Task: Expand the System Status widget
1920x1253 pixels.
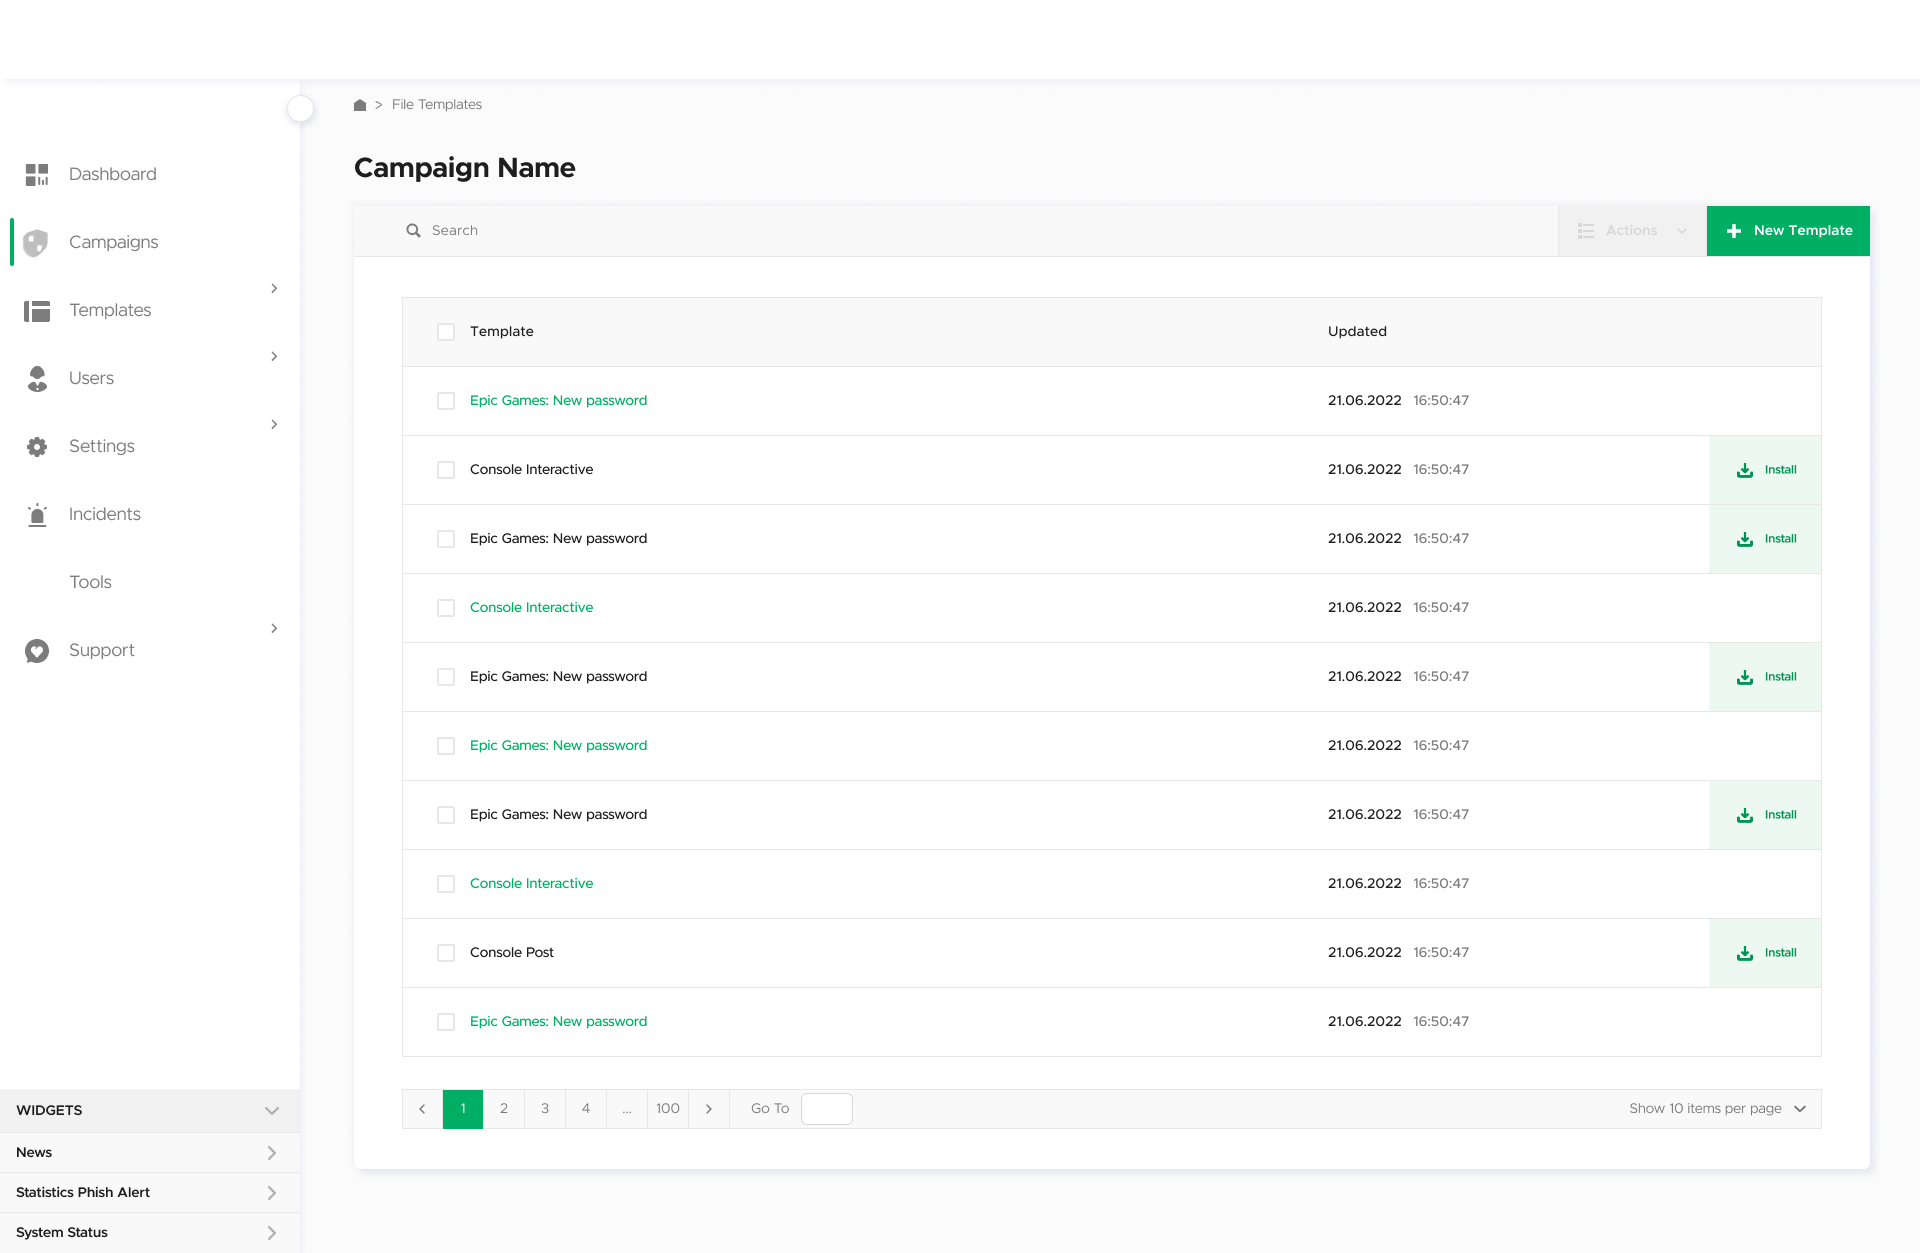Action: pyautogui.click(x=150, y=1233)
